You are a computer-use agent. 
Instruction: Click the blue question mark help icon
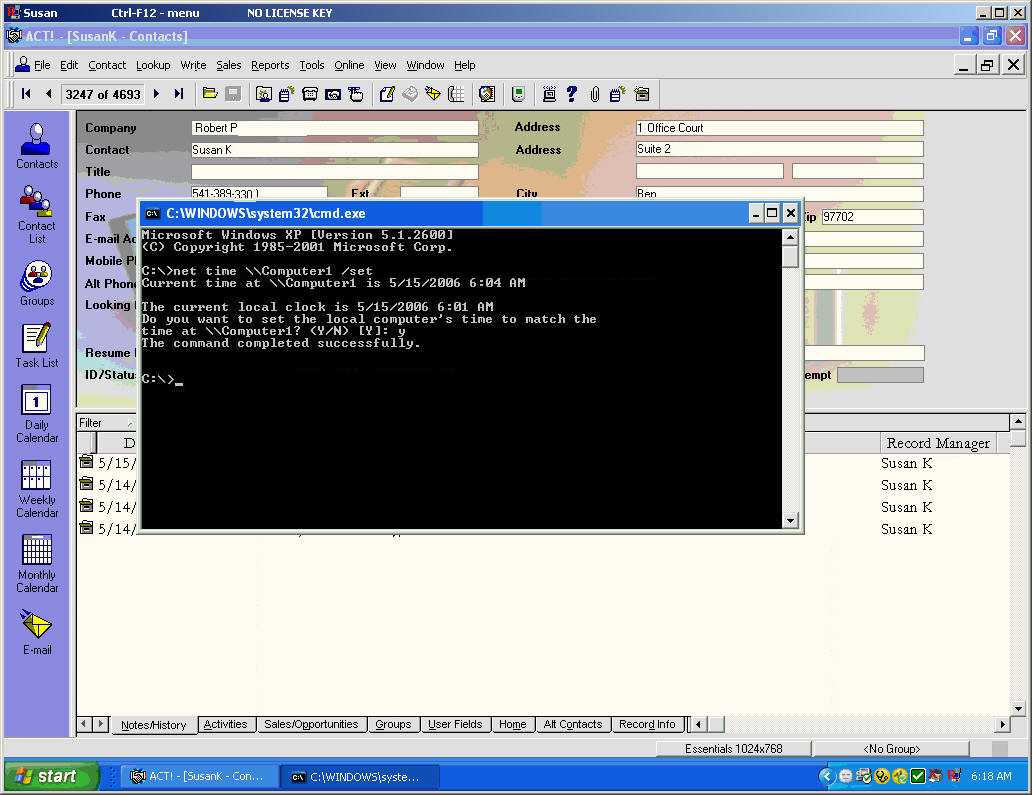(571, 94)
